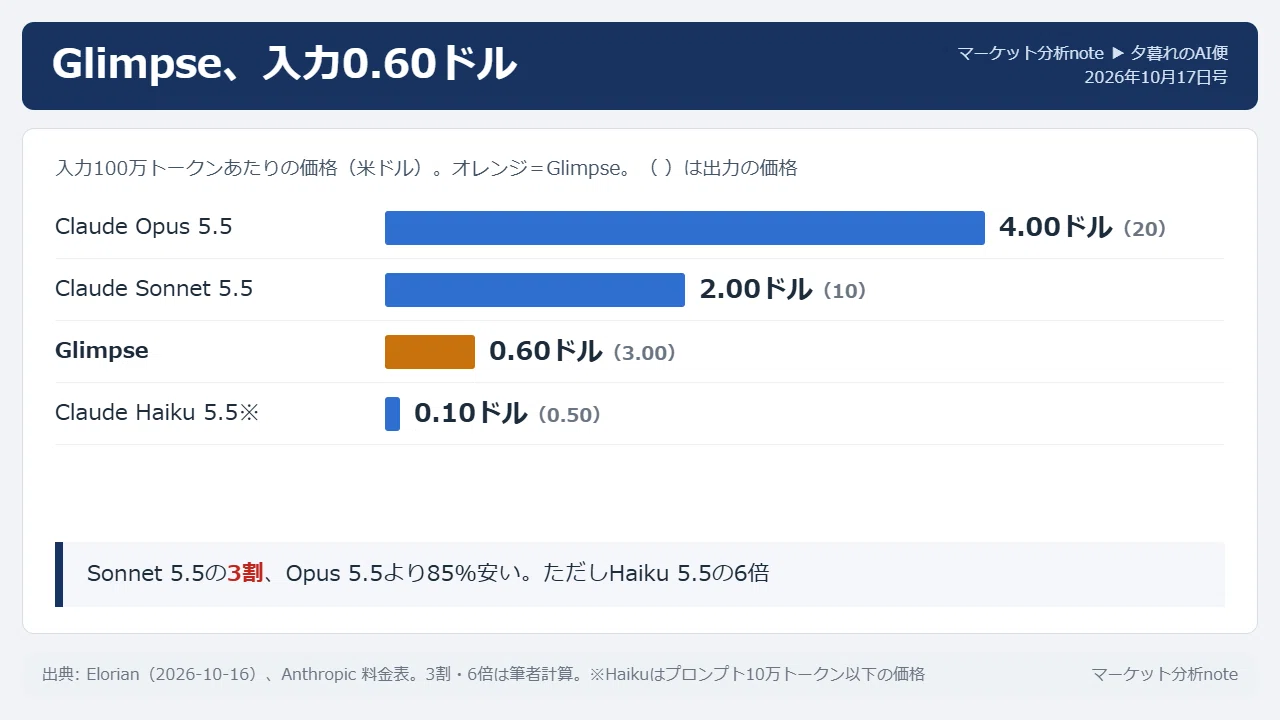Screen dimensions: 1280x720
Task: Select the "4.00ドル" price value
Action: [x=1055, y=227]
